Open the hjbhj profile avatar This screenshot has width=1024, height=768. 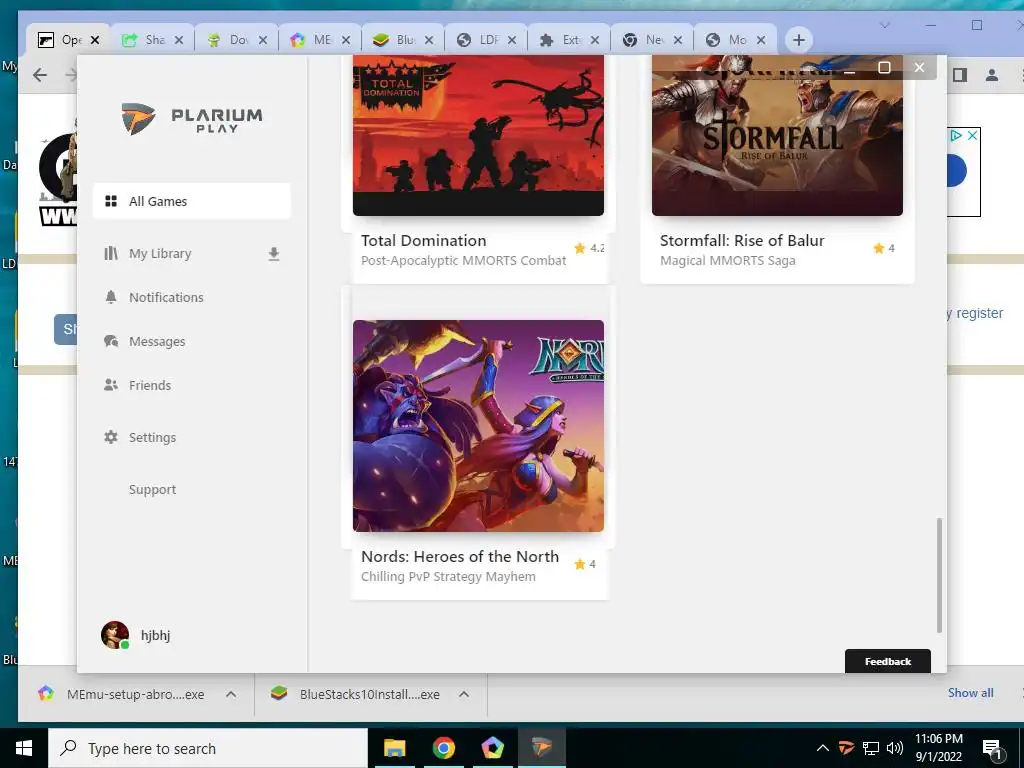(115, 635)
